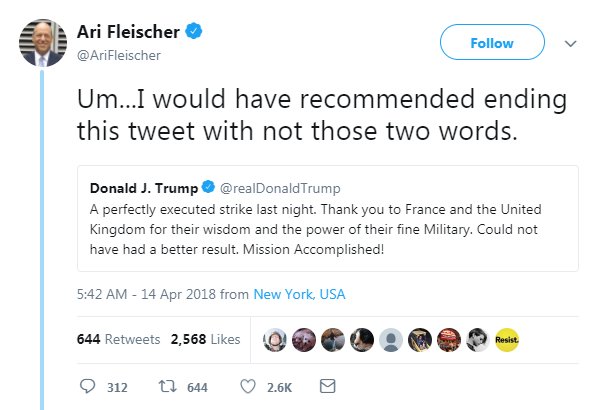Share the tweet via the envelope icon
The width and height of the screenshot is (600, 410).
click(x=327, y=385)
